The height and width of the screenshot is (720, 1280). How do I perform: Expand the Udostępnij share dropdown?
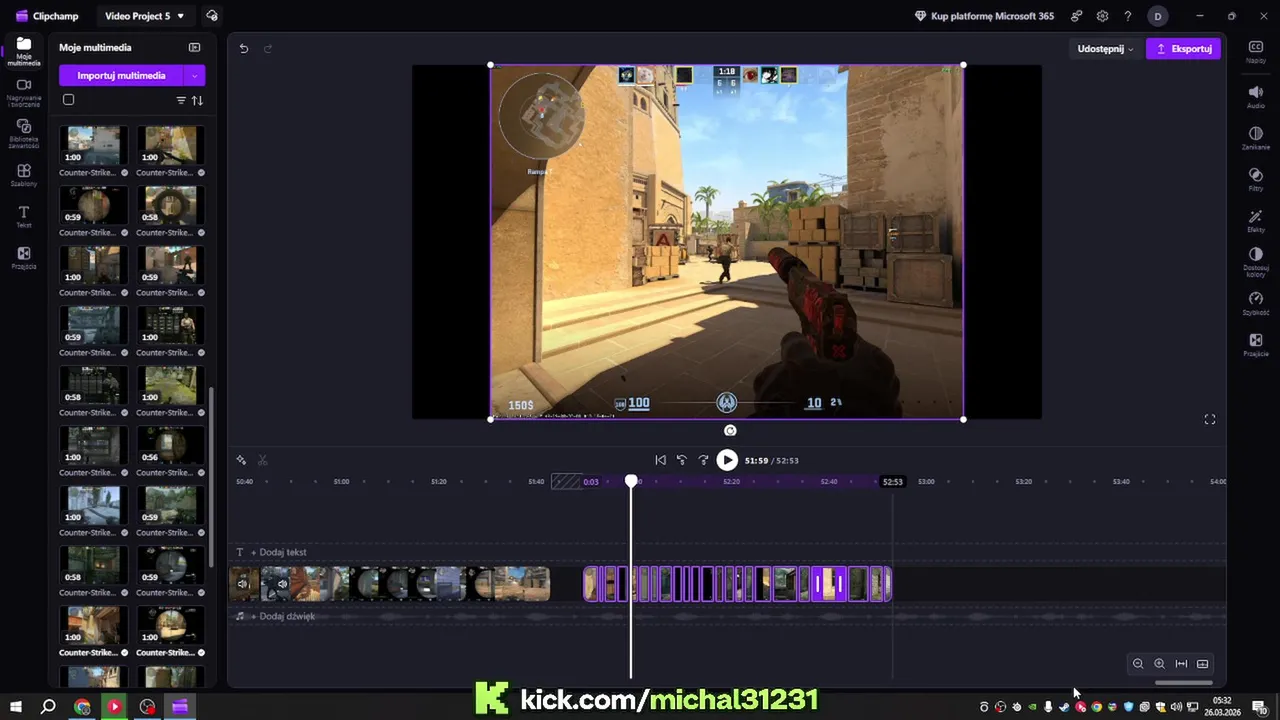[1105, 48]
